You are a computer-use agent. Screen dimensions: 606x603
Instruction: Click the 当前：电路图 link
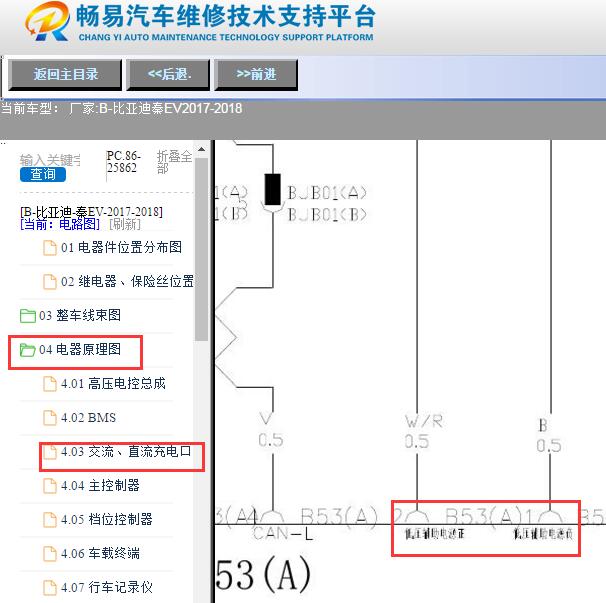click(60, 224)
